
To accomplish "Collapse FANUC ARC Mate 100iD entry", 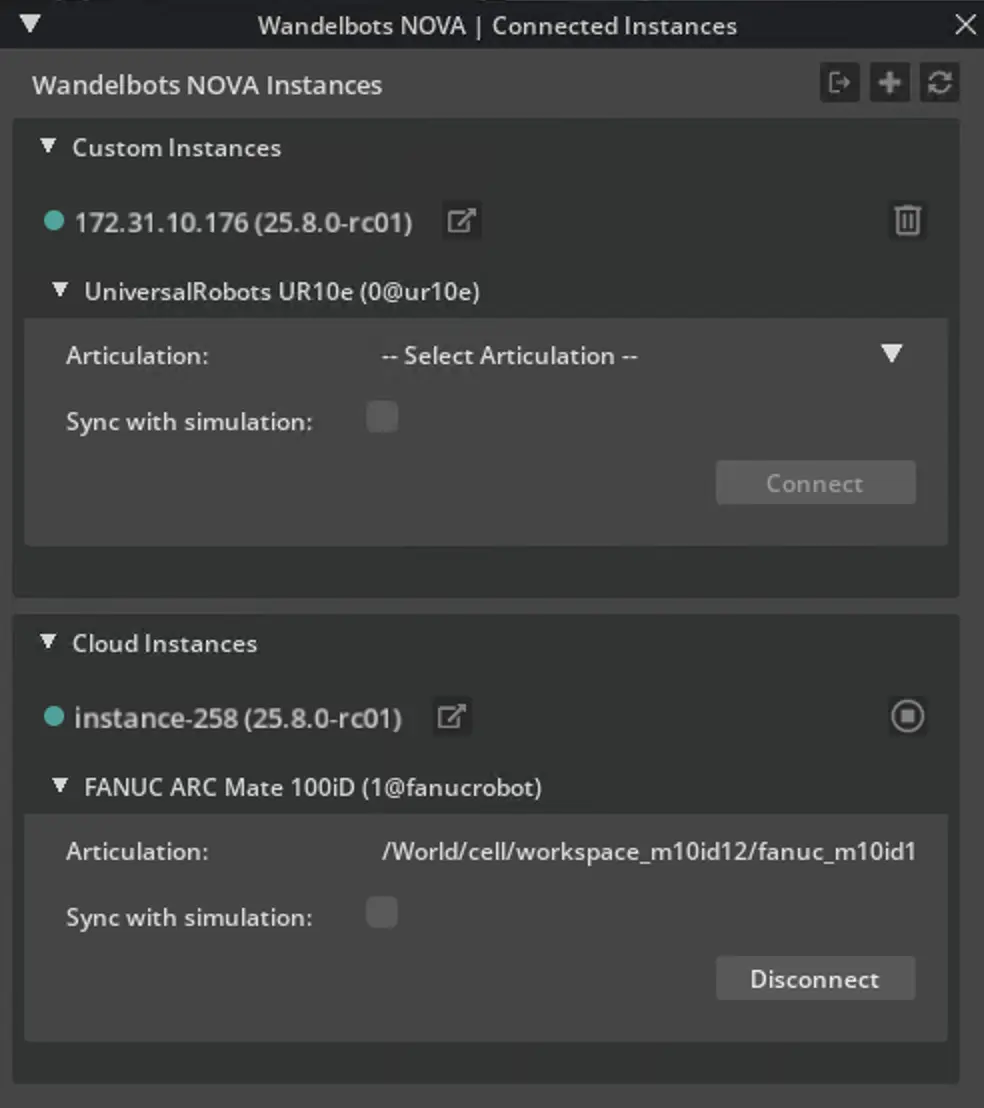I will [x=61, y=786].
